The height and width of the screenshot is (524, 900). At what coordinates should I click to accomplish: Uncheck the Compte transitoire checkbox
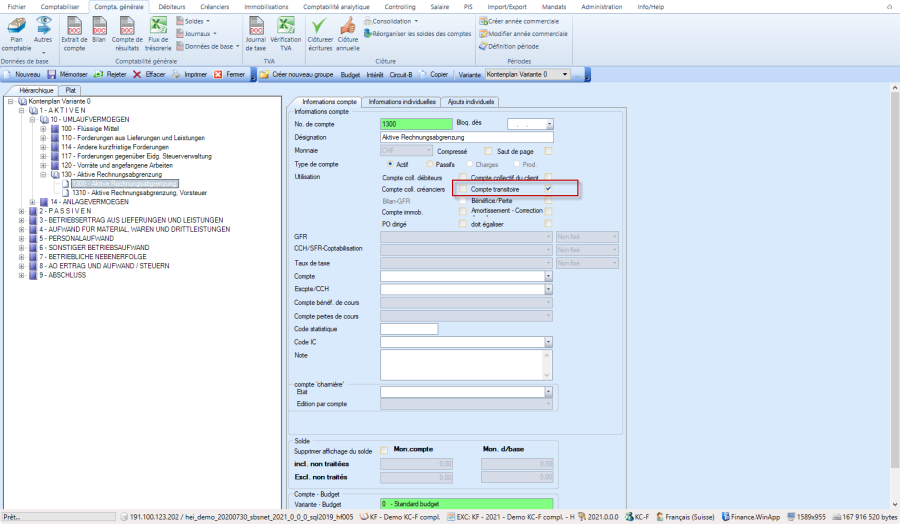point(548,189)
